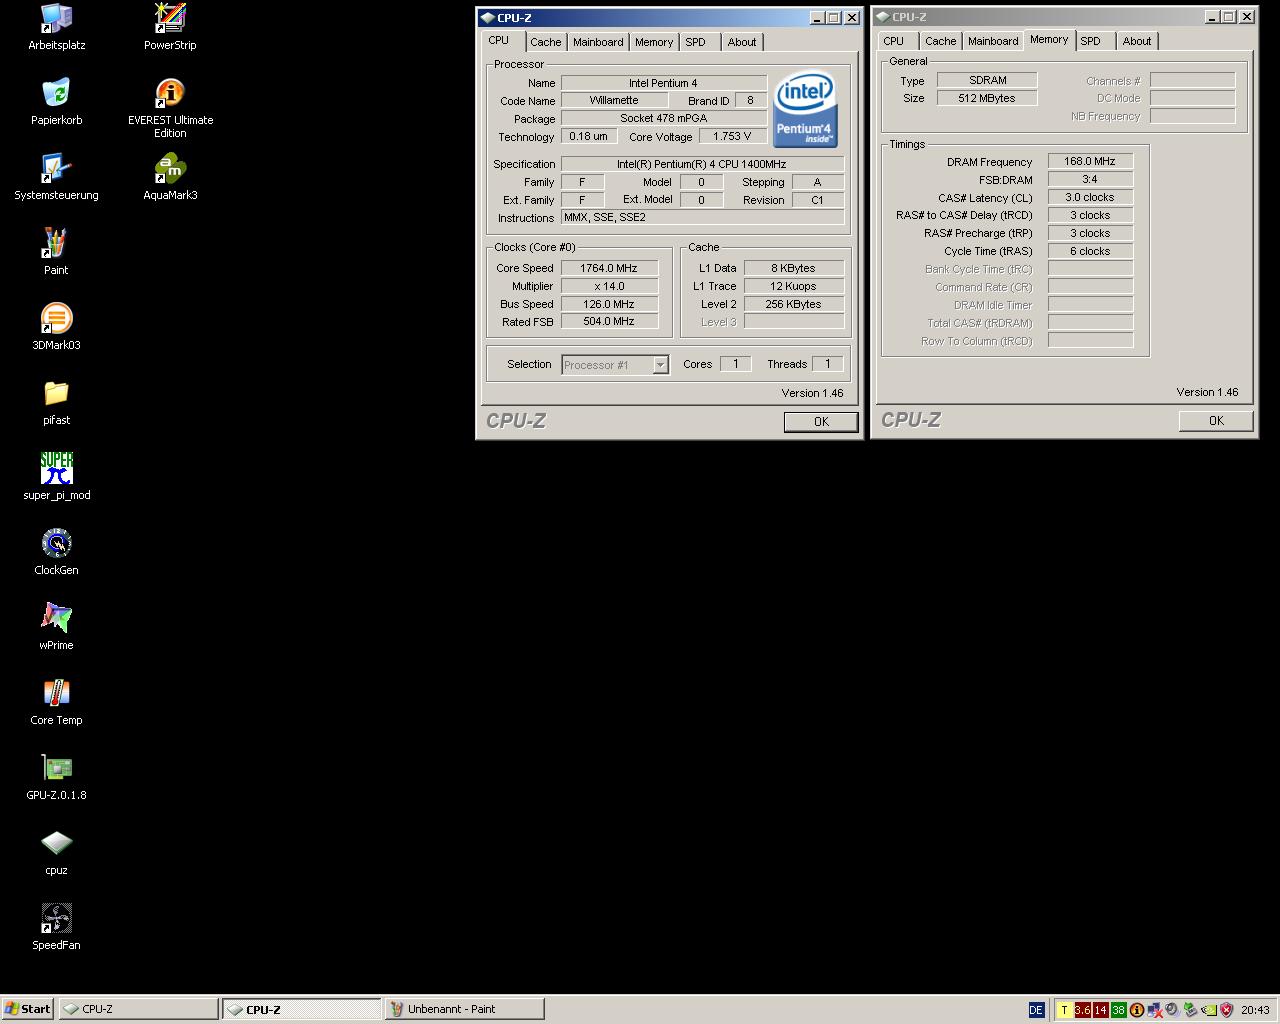
Task: Launch 3DMark03 from the desktop
Action: pos(56,326)
